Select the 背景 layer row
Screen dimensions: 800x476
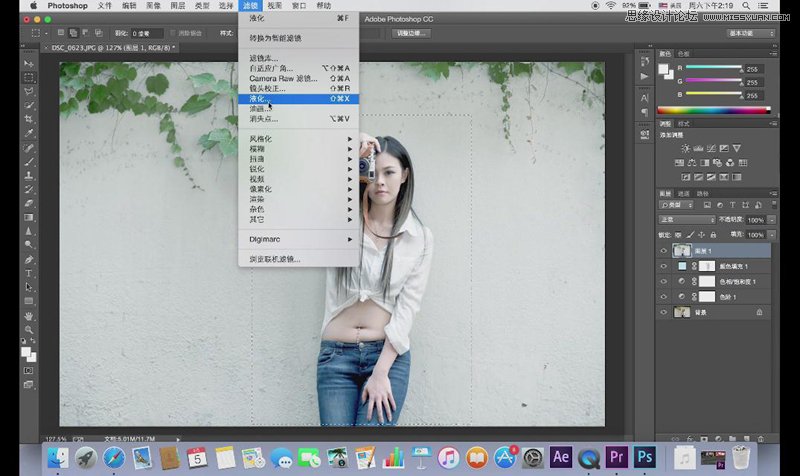tap(713, 312)
